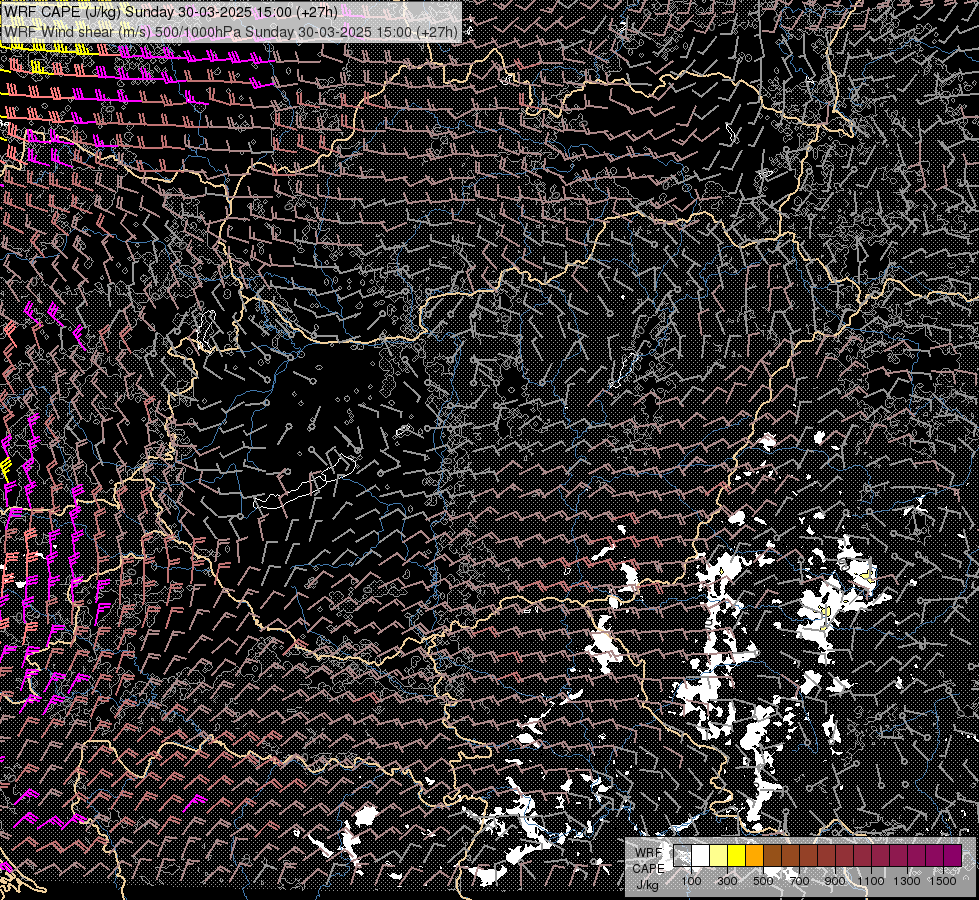979x900 pixels.
Task: Click the WRF CAPE (J/kg) title line
Action: coord(170,12)
